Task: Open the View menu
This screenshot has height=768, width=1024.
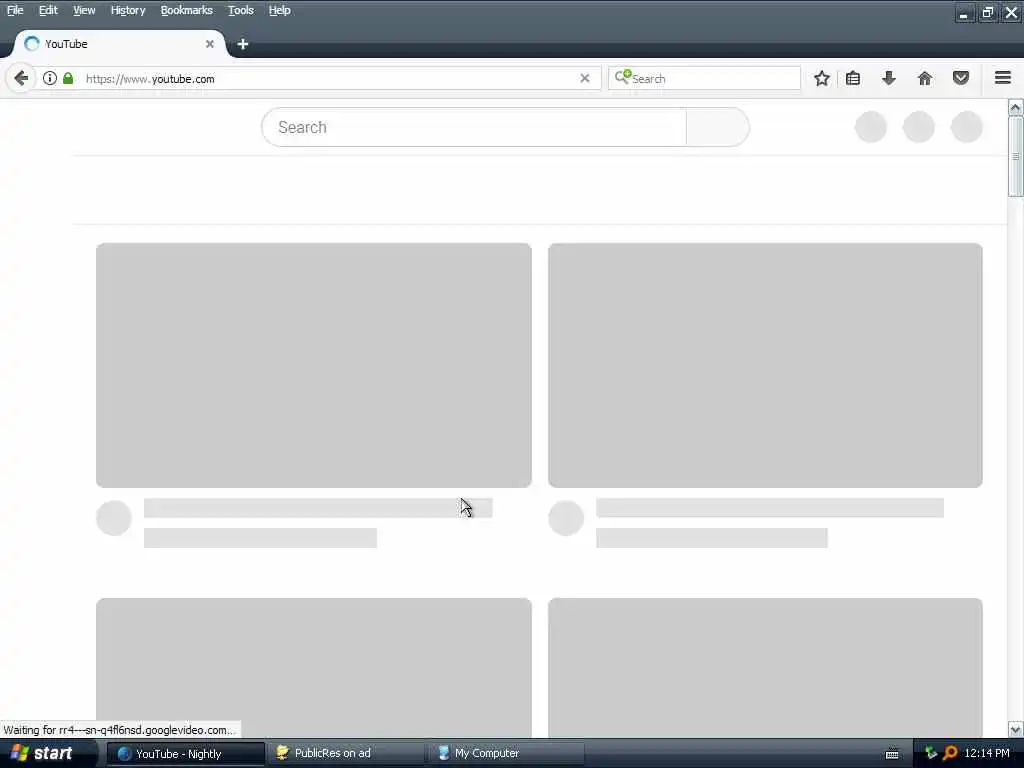Action: tap(84, 10)
